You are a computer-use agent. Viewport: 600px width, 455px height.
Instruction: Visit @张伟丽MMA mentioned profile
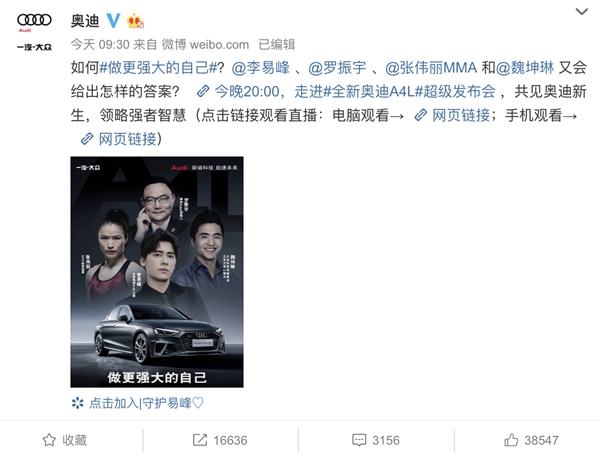pos(431,68)
